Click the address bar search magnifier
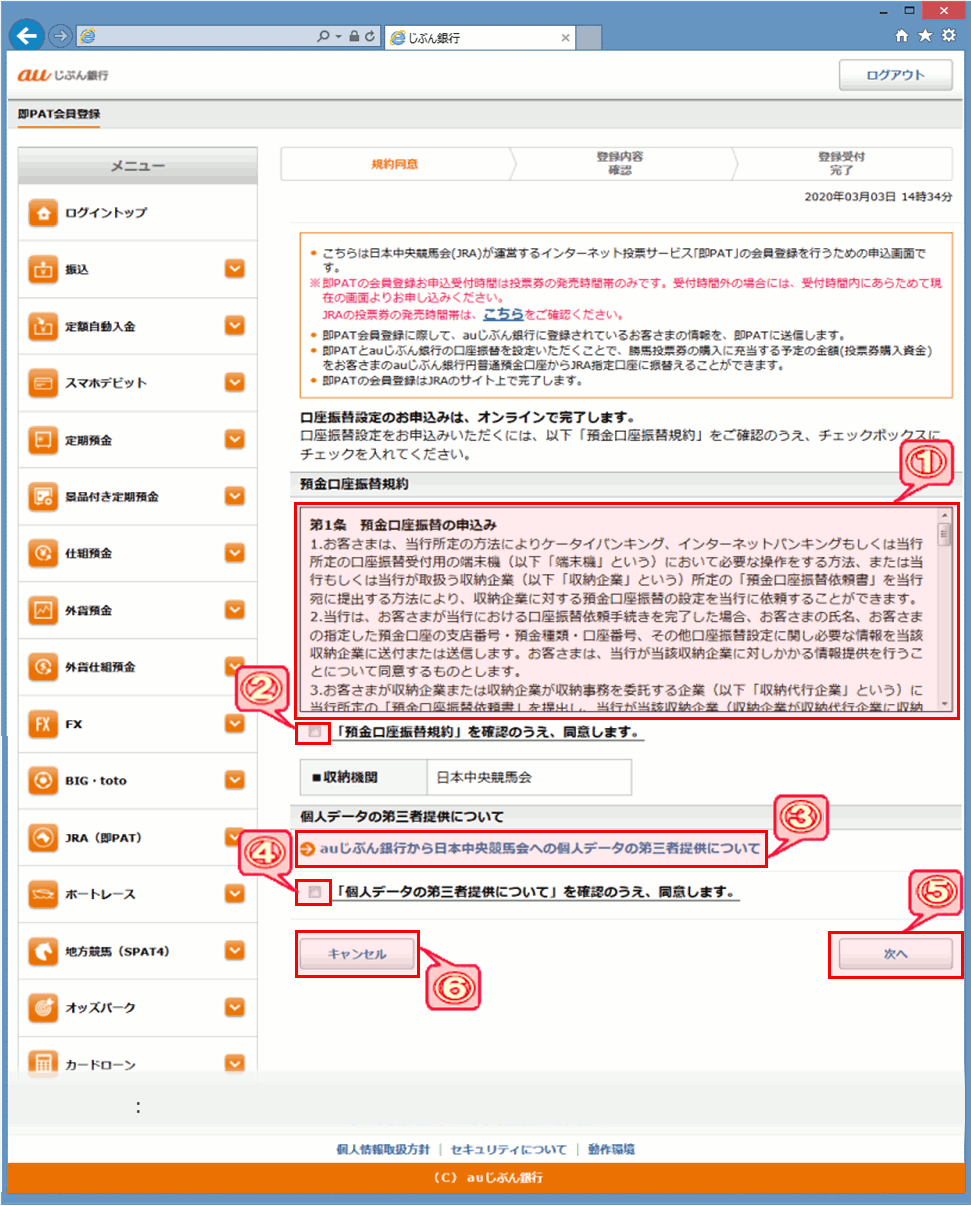 click(x=325, y=36)
